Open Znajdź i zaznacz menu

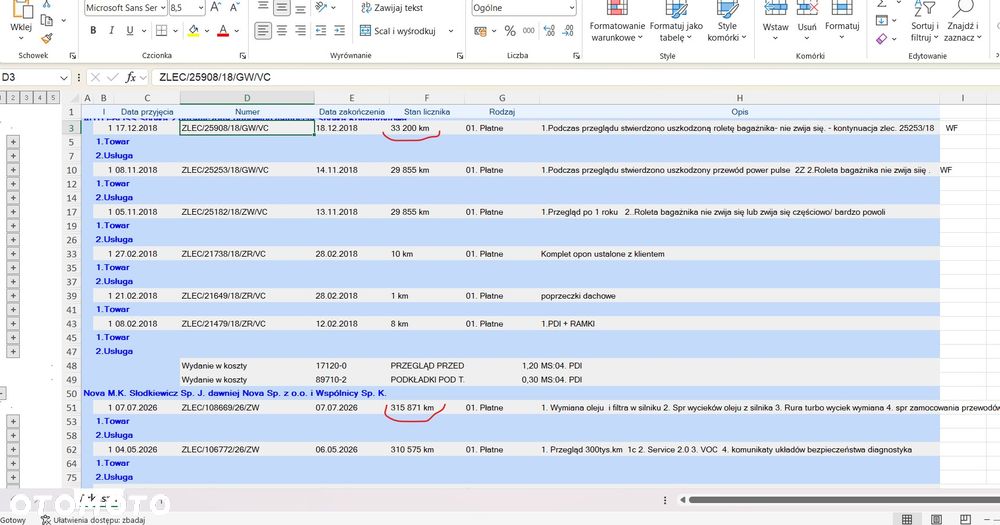tap(962, 22)
